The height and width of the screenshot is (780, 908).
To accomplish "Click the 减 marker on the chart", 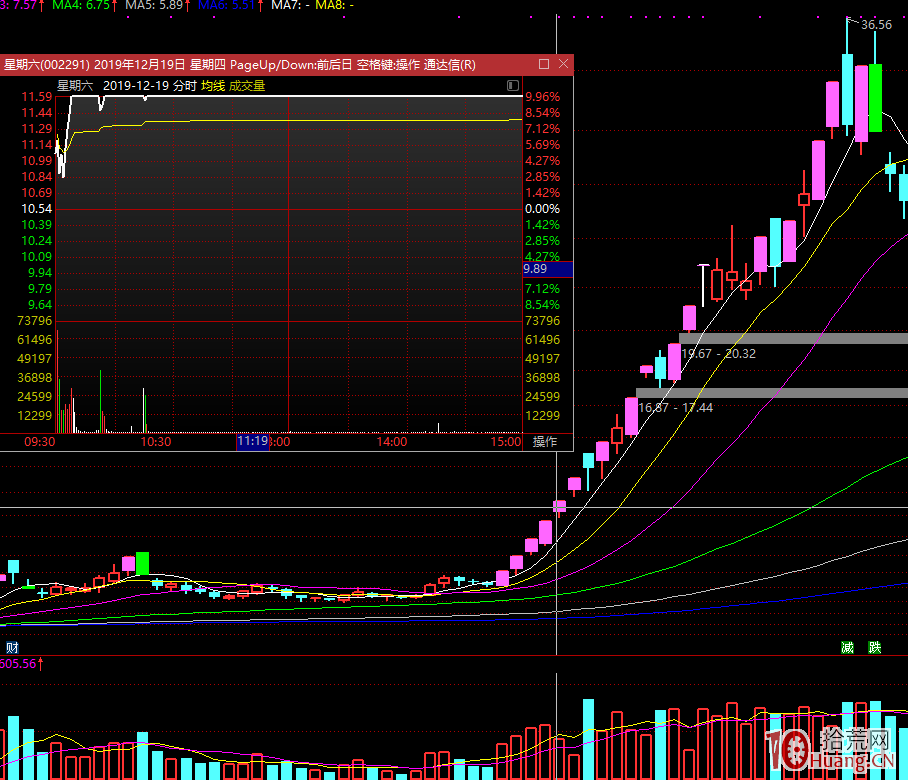I will [847, 647].
